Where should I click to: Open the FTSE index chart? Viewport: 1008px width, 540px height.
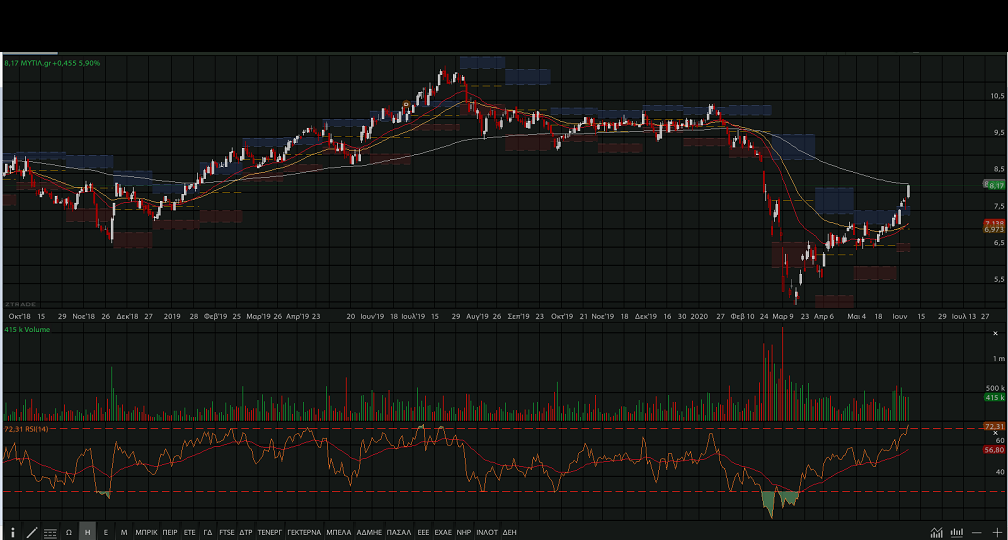click(x=227, y=533)
